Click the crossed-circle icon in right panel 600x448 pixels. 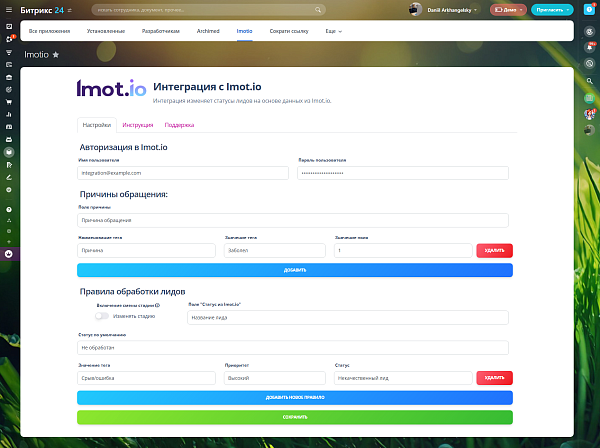tap(590, 64)
